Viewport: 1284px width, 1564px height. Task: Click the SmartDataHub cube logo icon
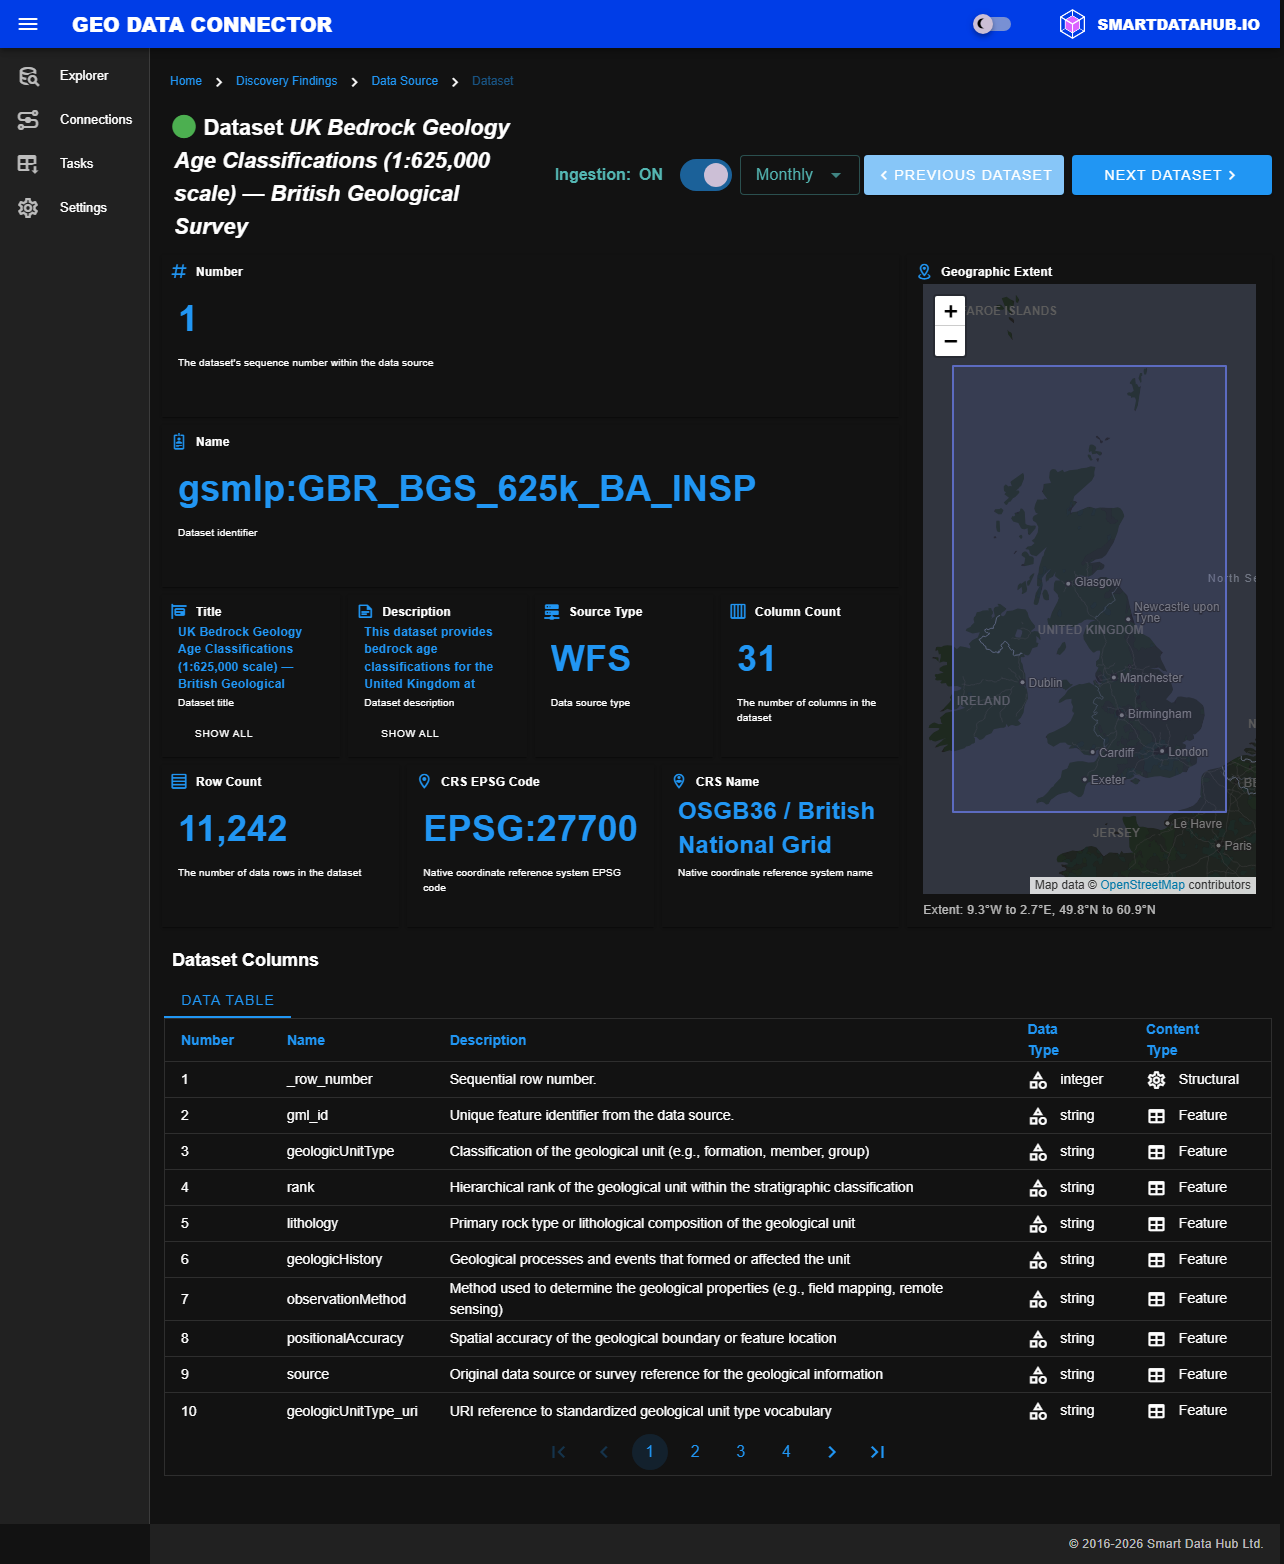pyautogui.click(x=1072, y=24)
